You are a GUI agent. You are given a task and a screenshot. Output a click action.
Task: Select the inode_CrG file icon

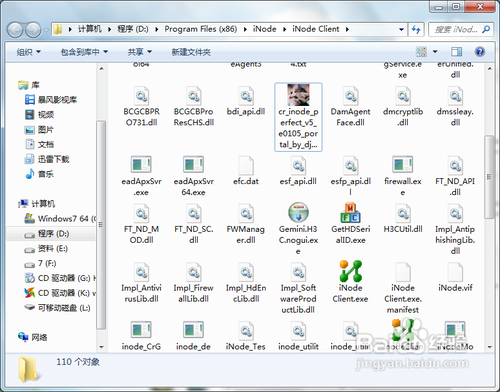[x=141, y=330]
